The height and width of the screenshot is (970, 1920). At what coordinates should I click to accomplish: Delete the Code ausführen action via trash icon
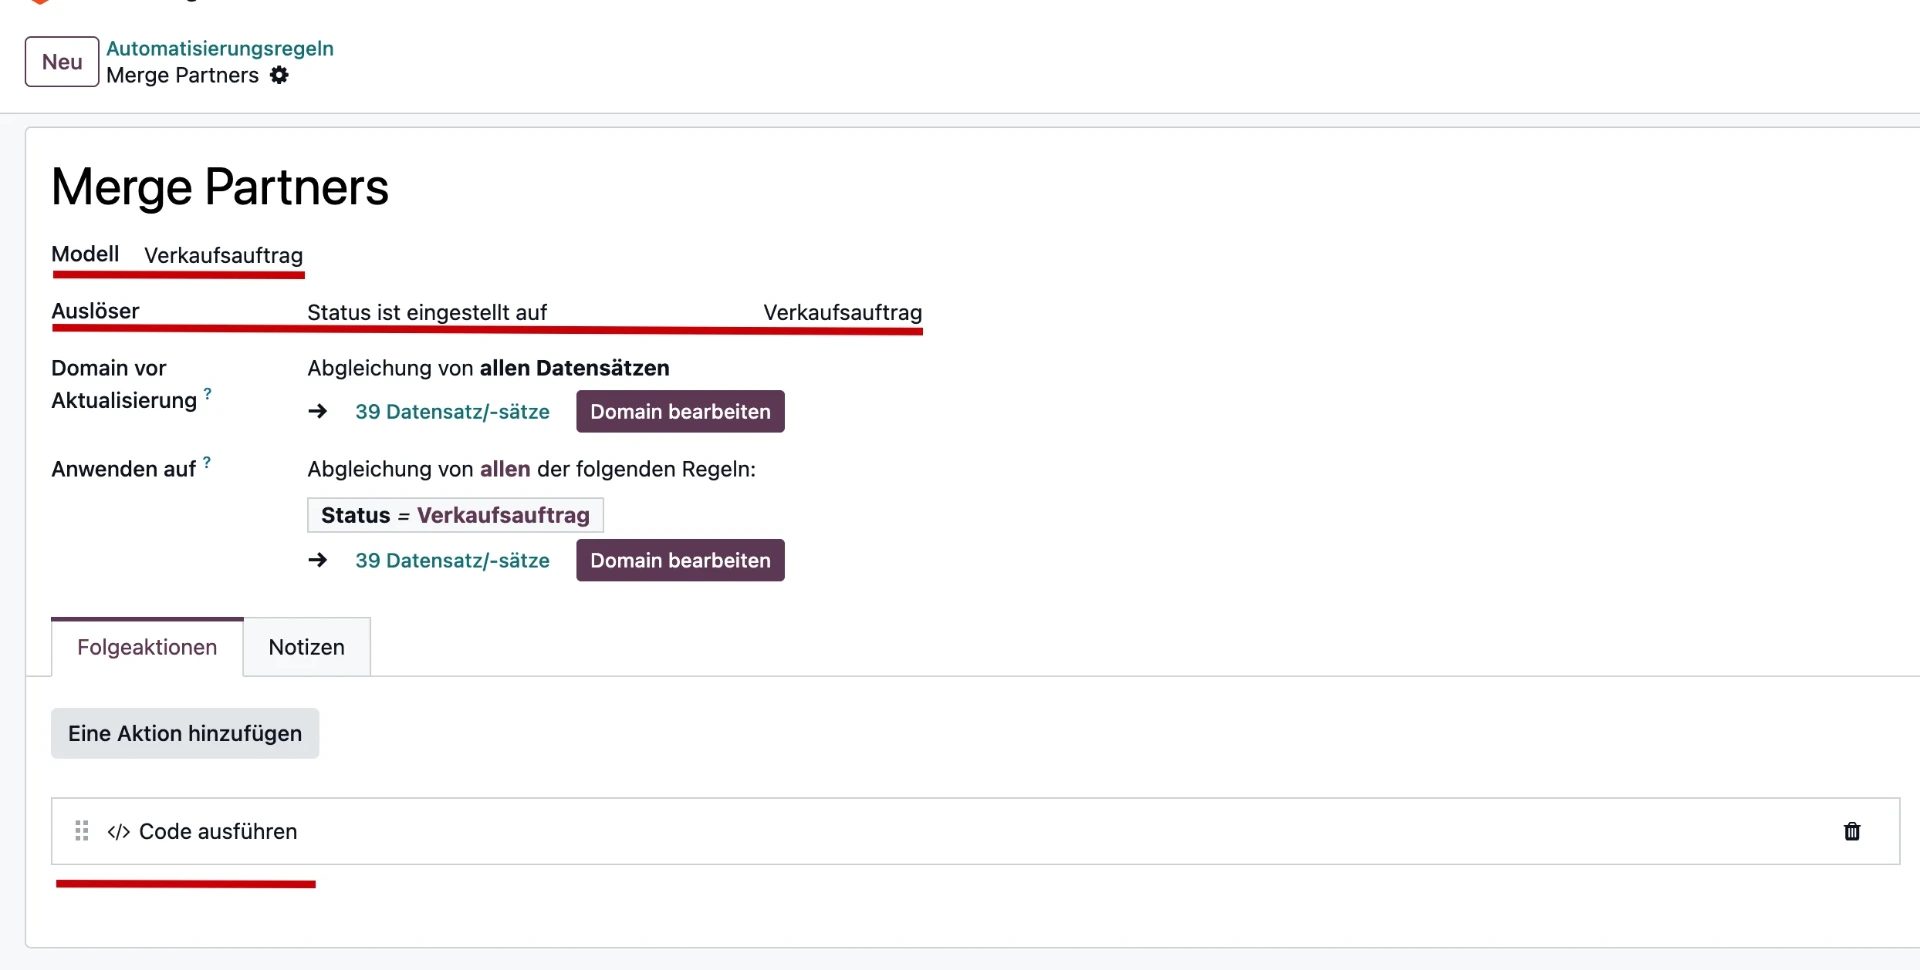tap(1851, 831)
